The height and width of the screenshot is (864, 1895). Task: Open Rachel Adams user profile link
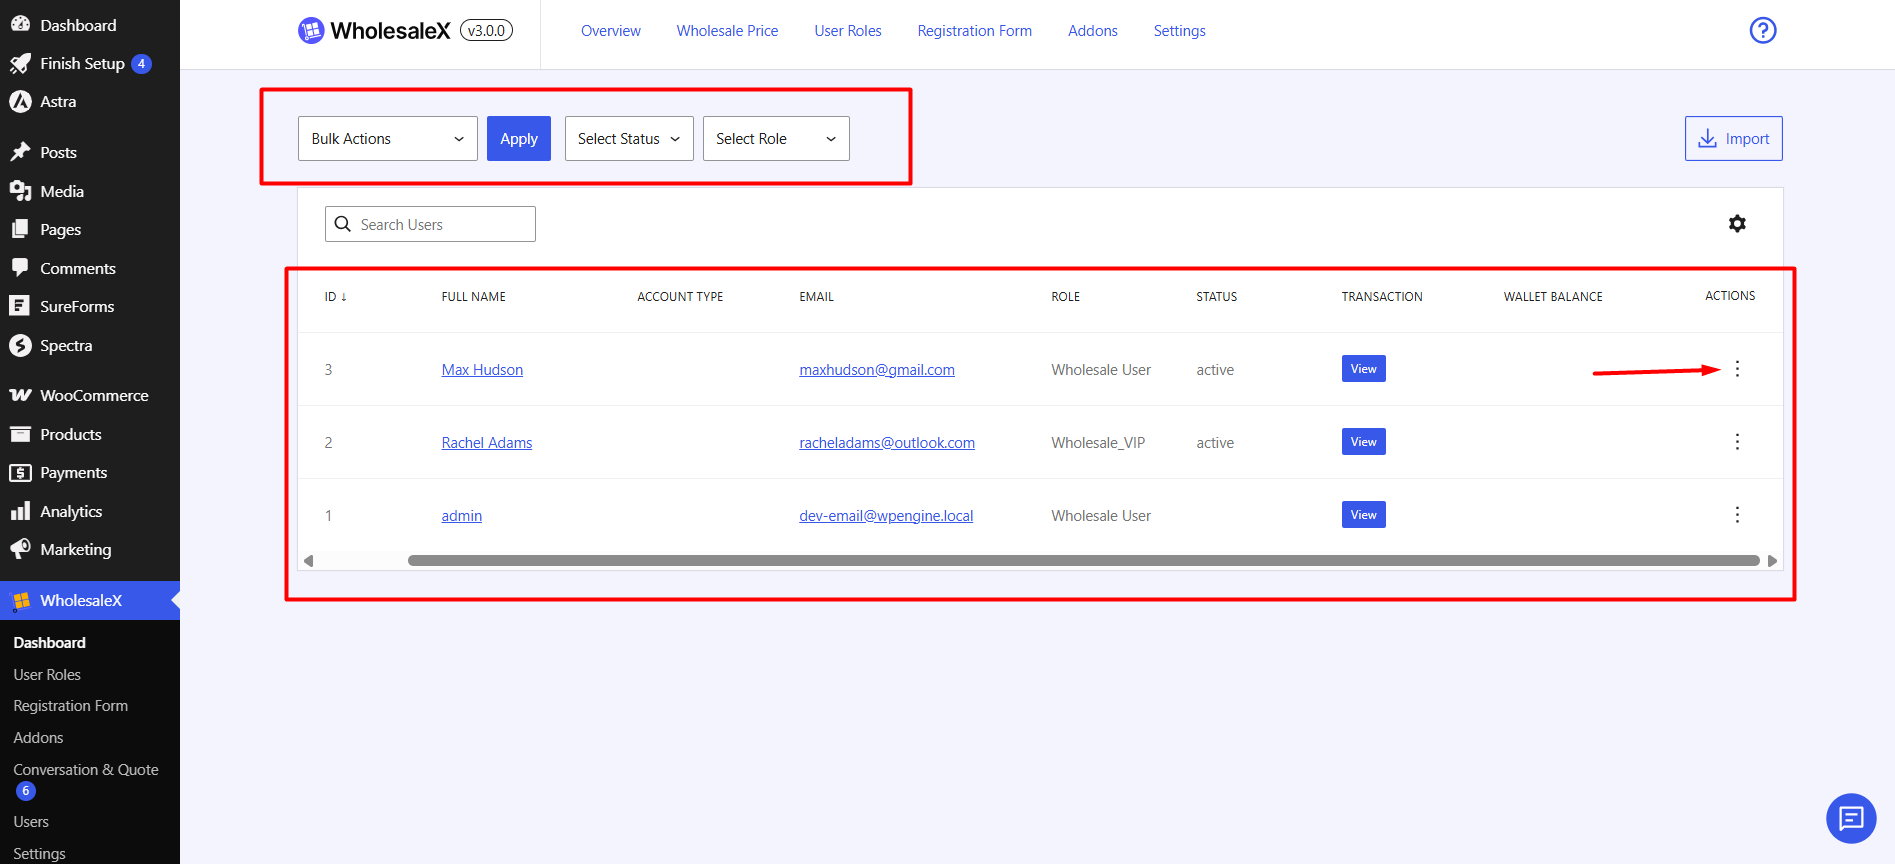tap(487, 443)
